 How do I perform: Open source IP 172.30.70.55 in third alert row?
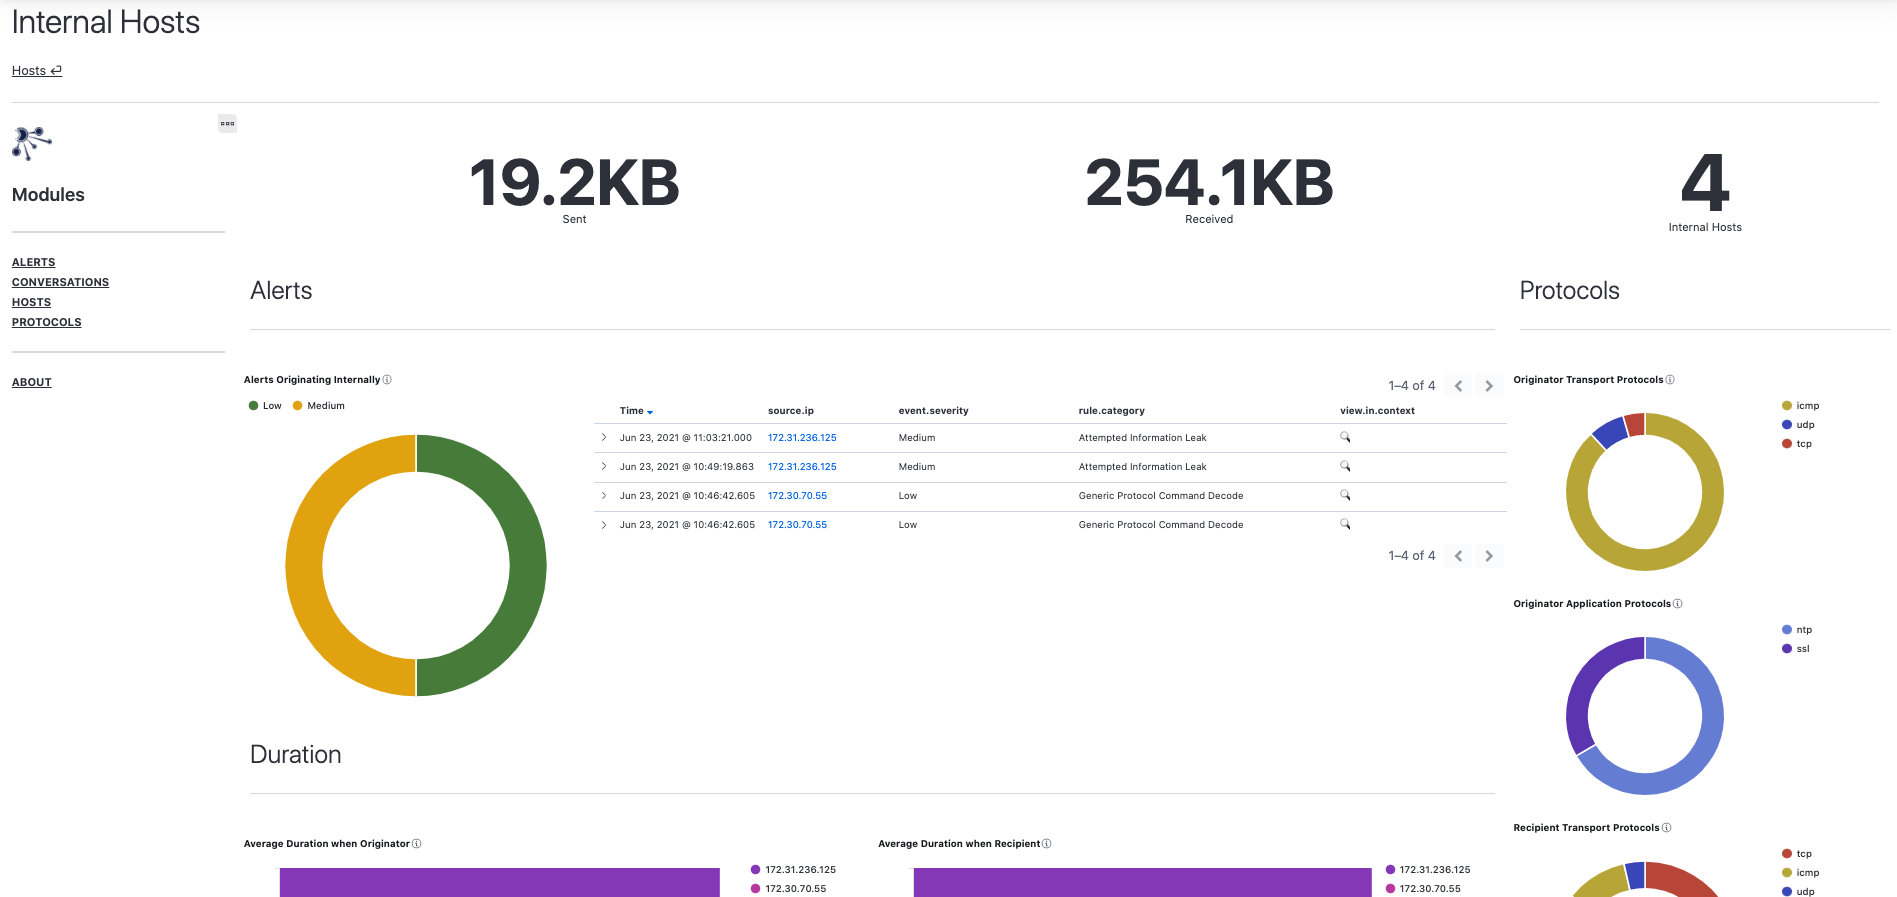(x=797, y=496)
